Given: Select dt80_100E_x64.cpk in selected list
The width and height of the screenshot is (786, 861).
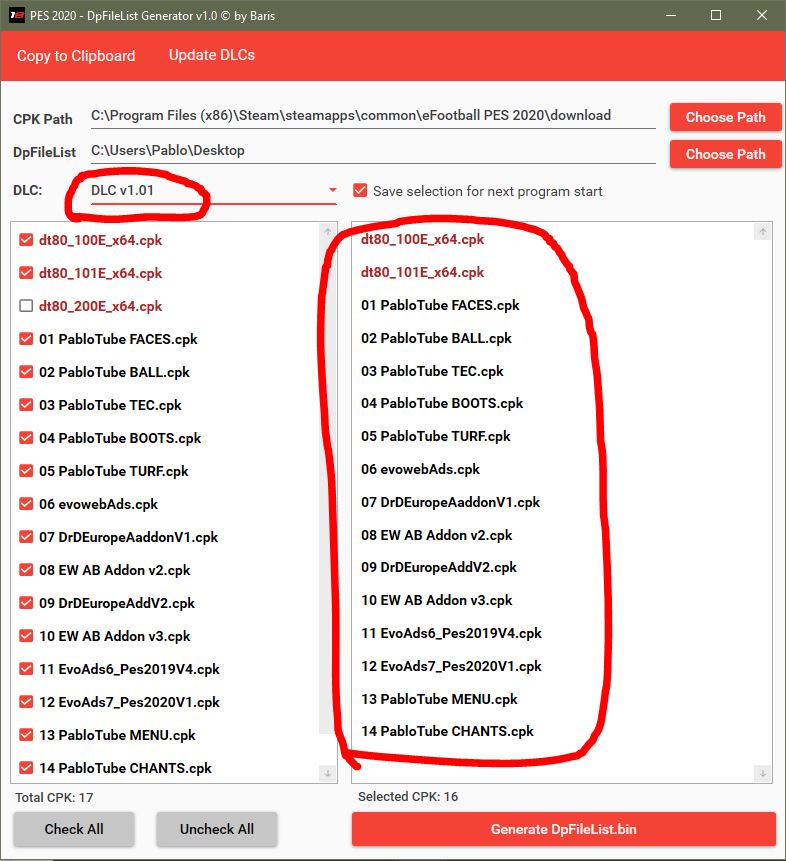Looking at the screenshot, I should pyautogui.click(x=422, y=239).
